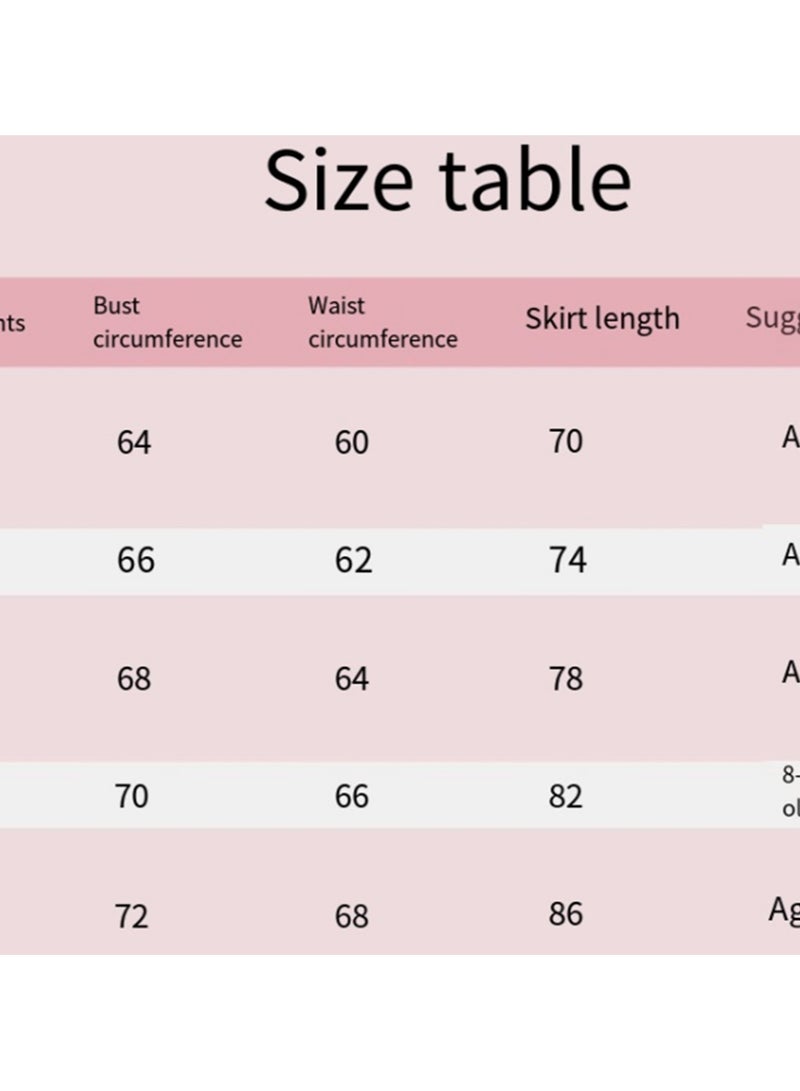Click the truncated header ending in nts
This screenshot has height=1091, width=800.
click(13, 323)
